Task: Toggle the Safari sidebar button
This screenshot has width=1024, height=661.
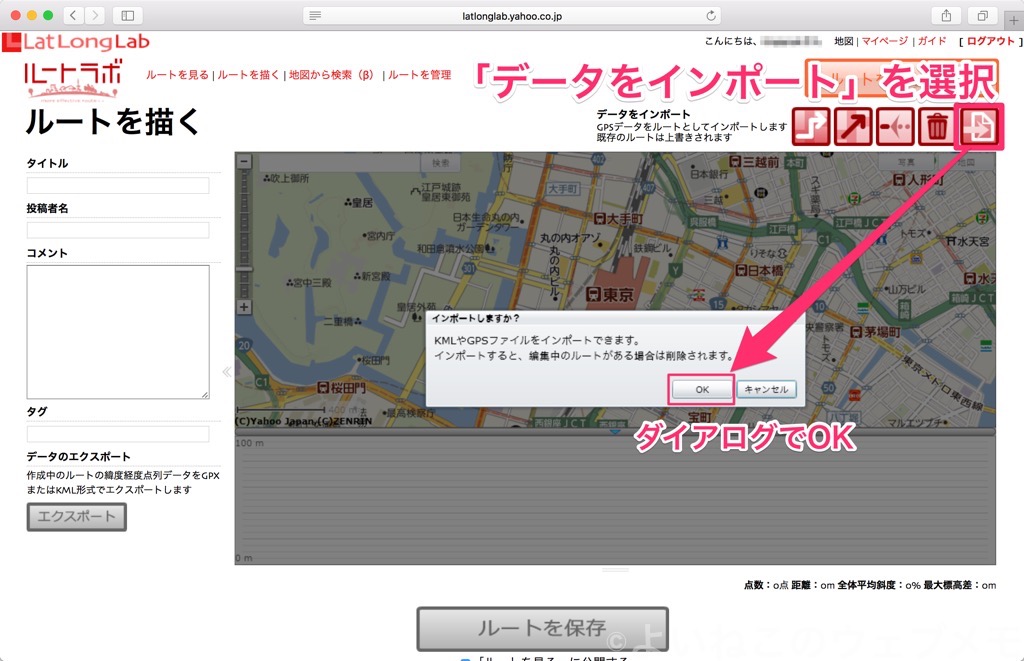Action: (127, 15)
